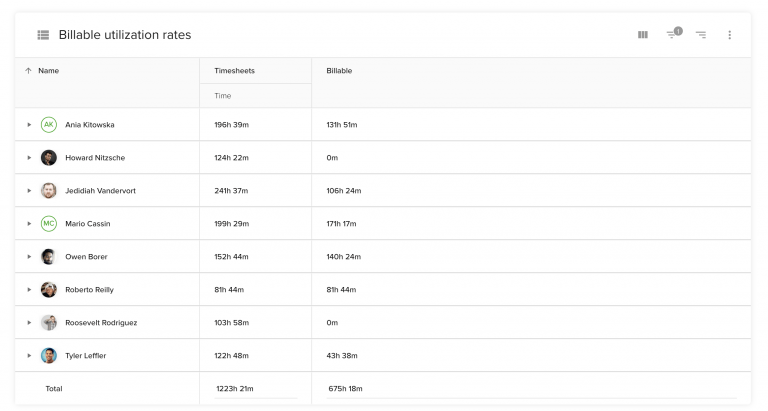Screen dimensions: 768x411
Task: Expand the Howard Nitzsche row
Action: click(x=29, y=158)
